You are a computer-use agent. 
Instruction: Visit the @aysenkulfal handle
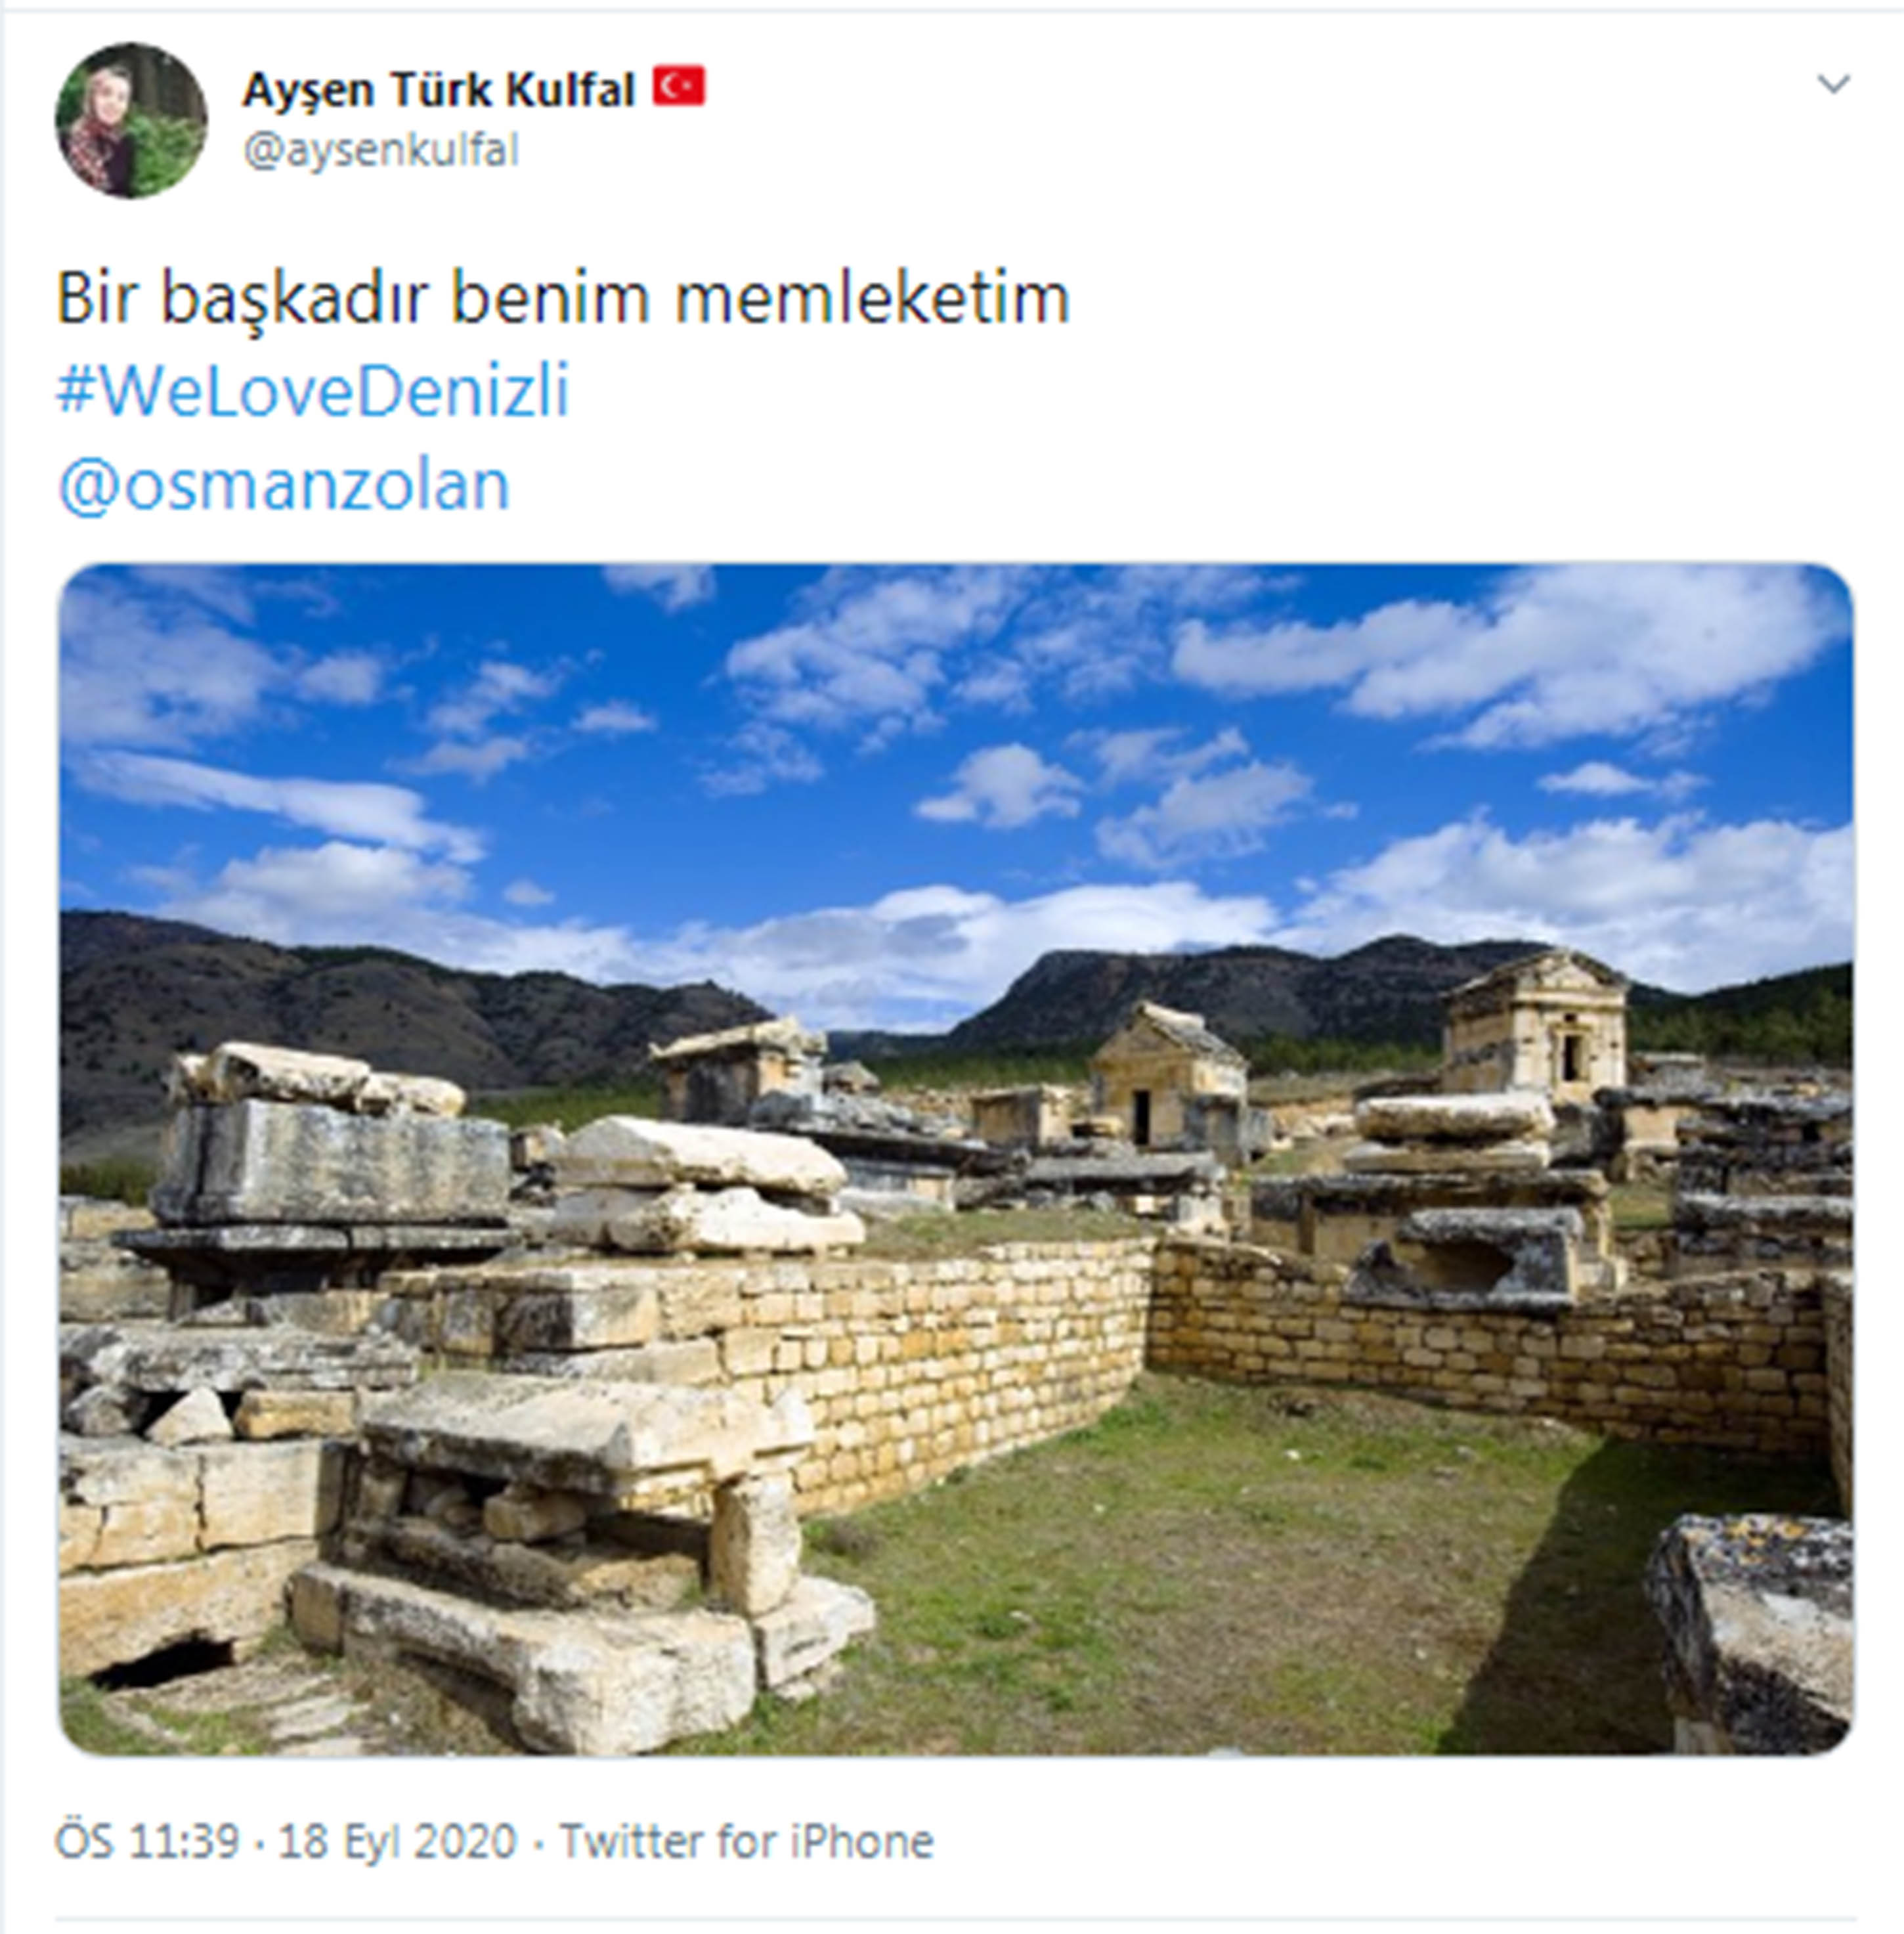coord(381,151)
